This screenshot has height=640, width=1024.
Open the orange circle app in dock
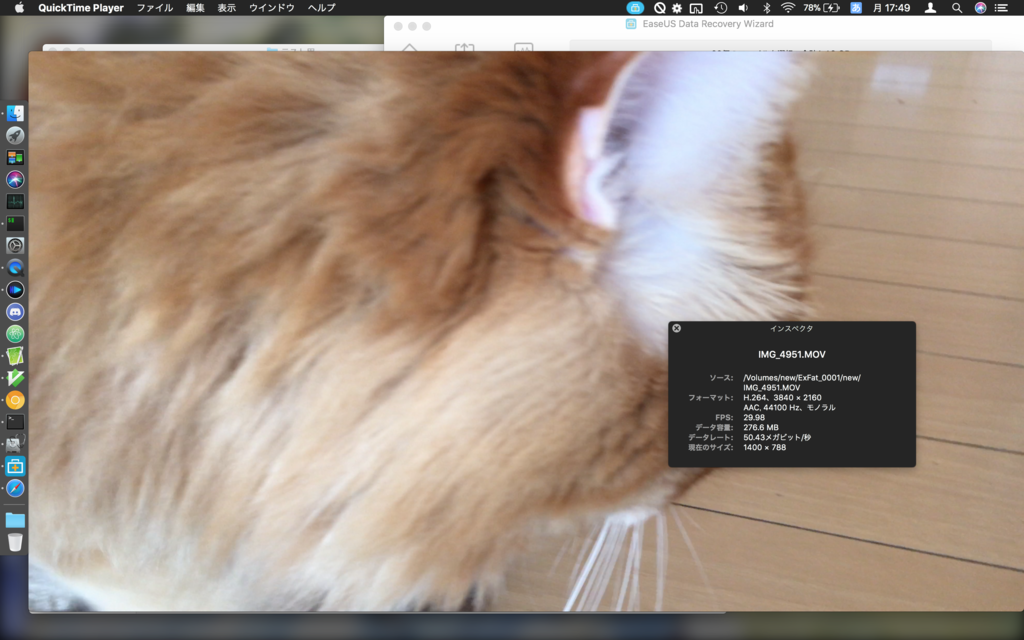coord(15,400)
